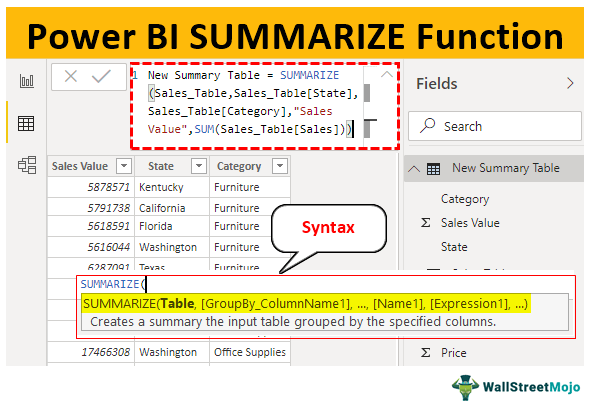Select the Category field
Viewport: 590px width, 408px height.
(465, 199)
